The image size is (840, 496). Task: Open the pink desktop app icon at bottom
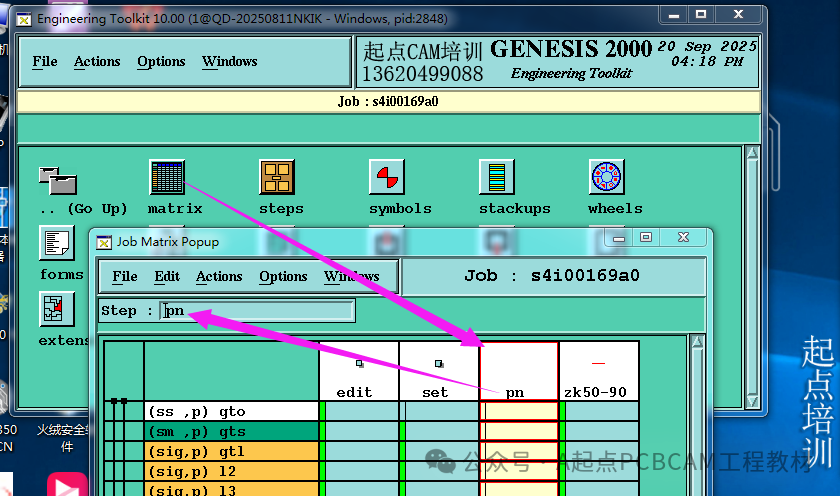tap(67, 485)
